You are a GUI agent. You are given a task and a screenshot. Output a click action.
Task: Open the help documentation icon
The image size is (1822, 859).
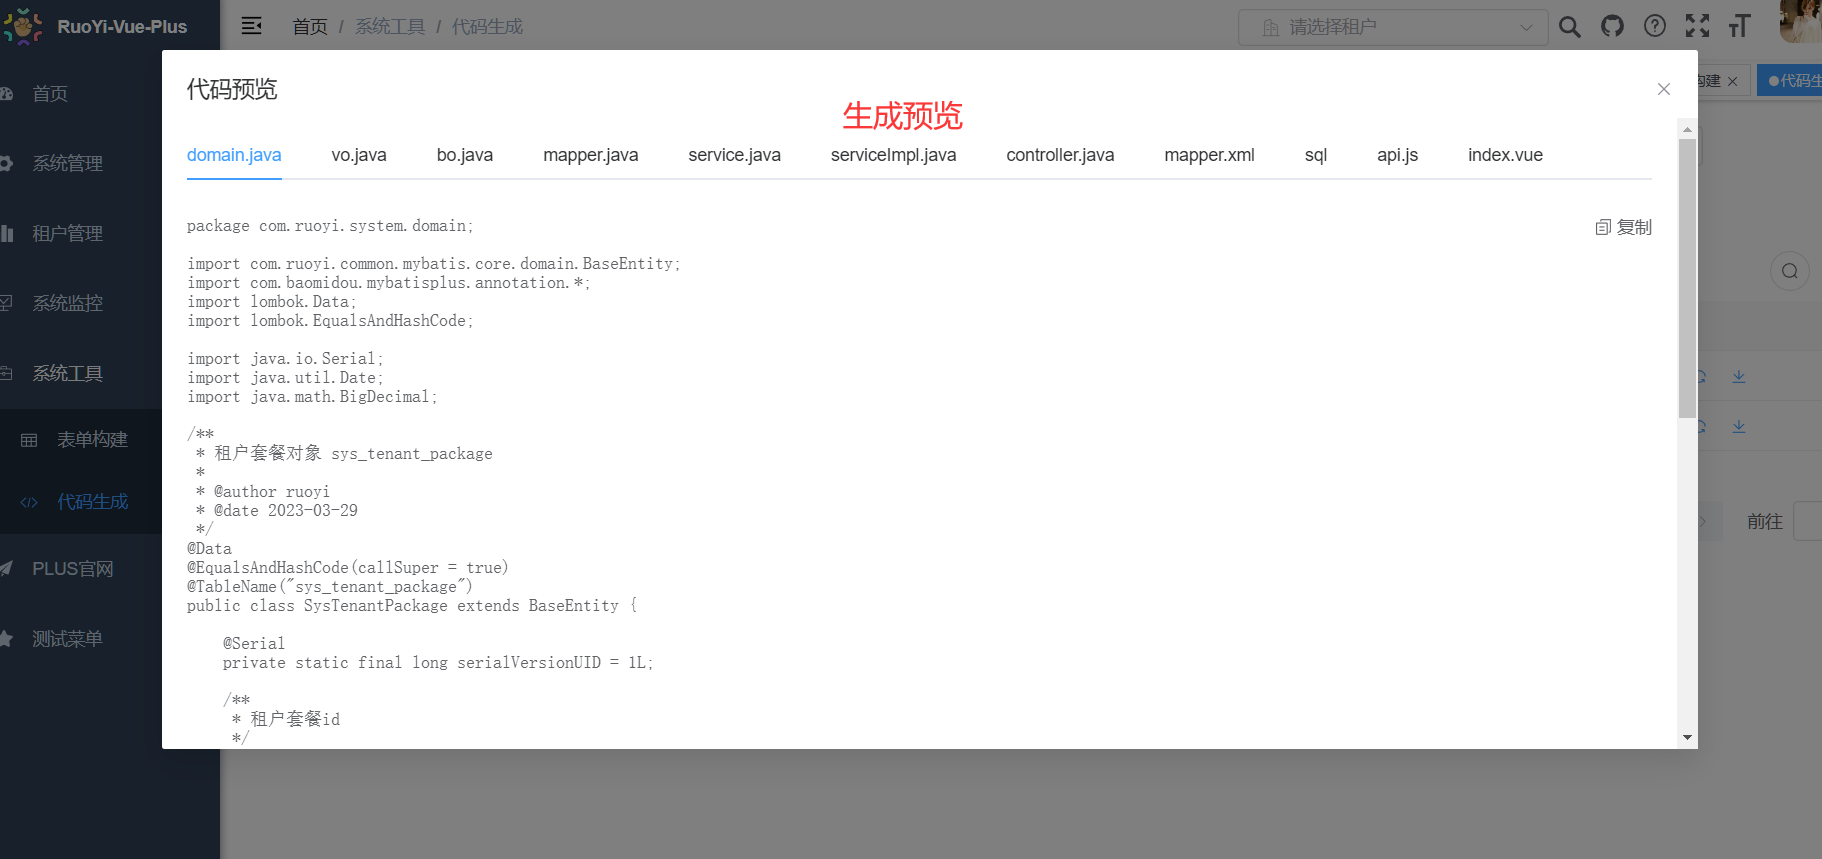point(1655,26)
